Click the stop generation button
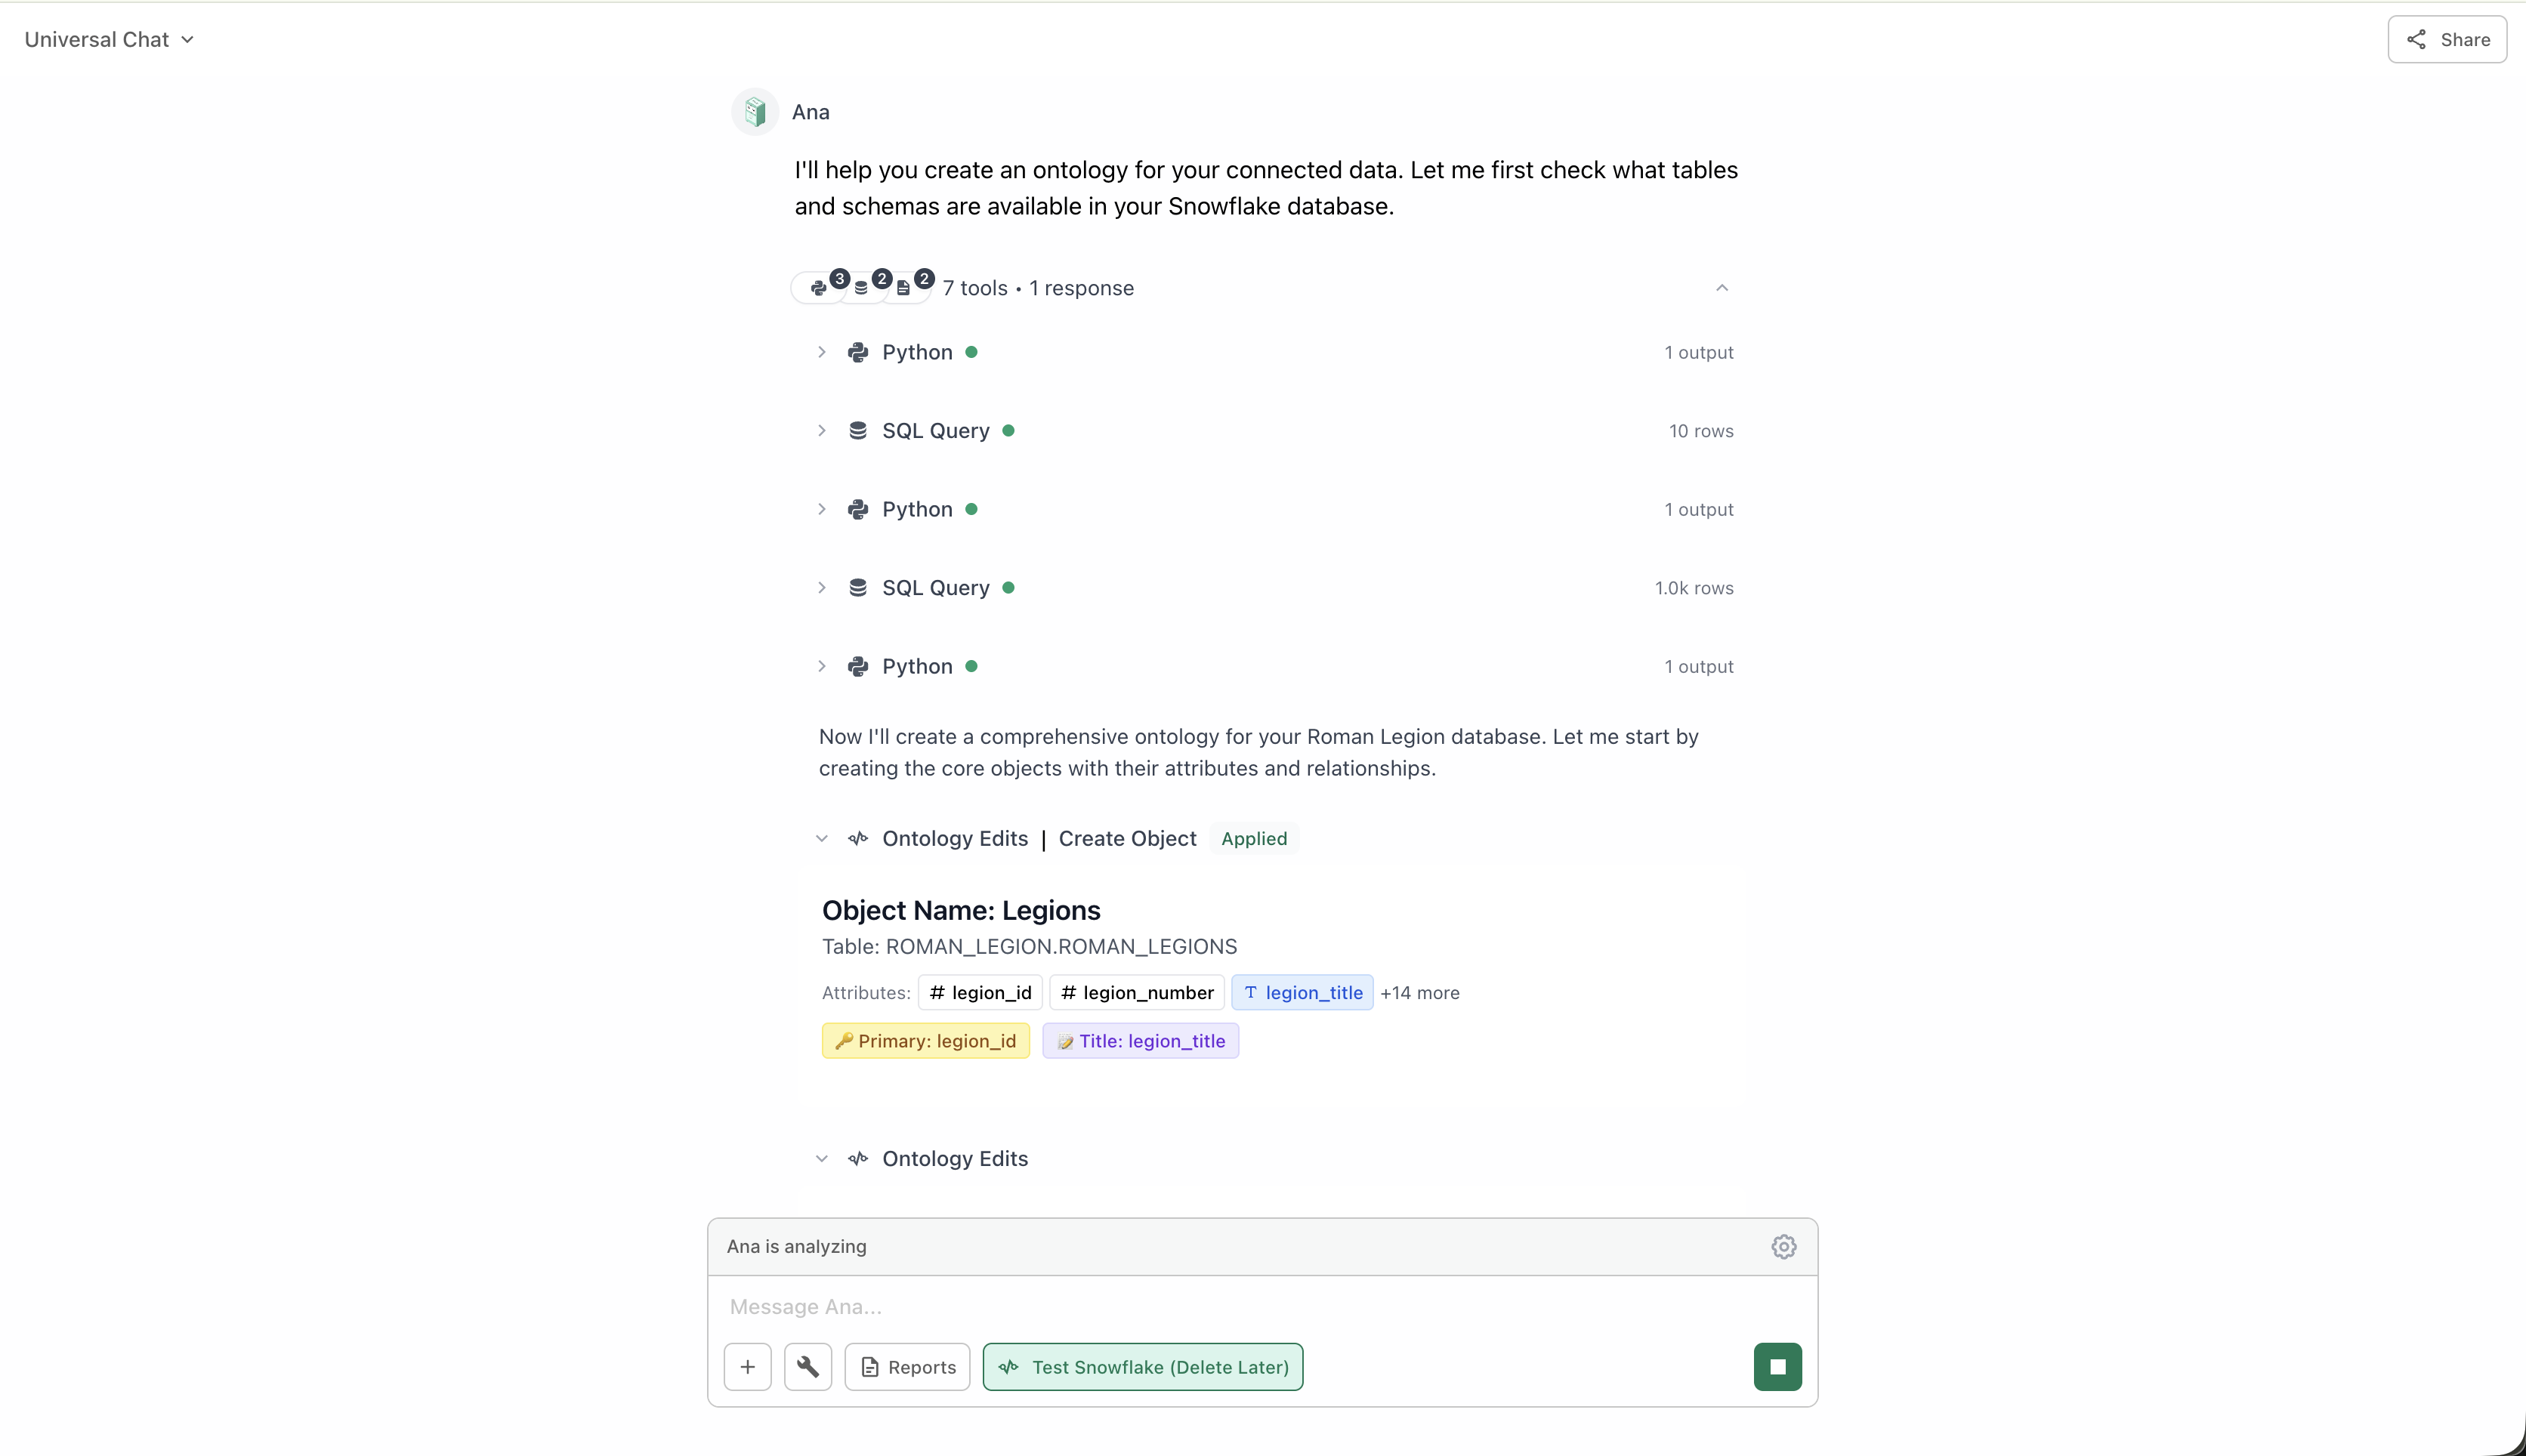Screen dimensions: 2526x1456 (x=1777, y=1366)
